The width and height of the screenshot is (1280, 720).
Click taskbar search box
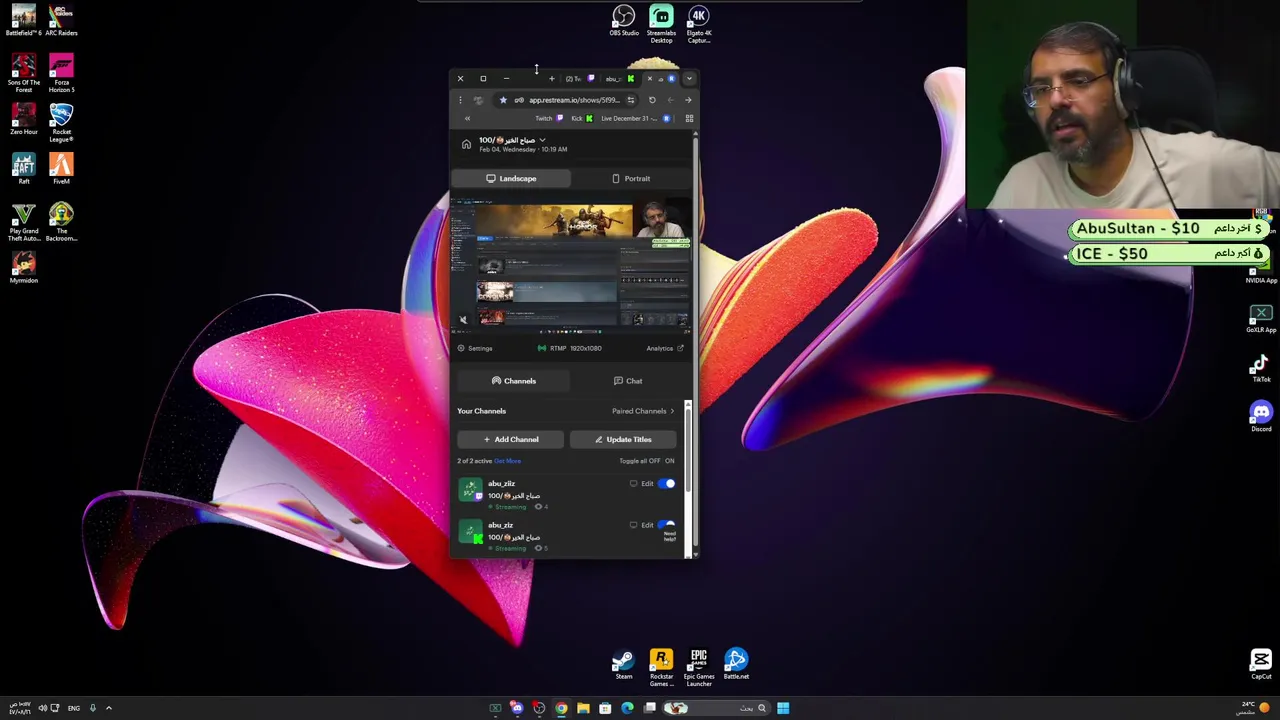click(x=715, y=708)
